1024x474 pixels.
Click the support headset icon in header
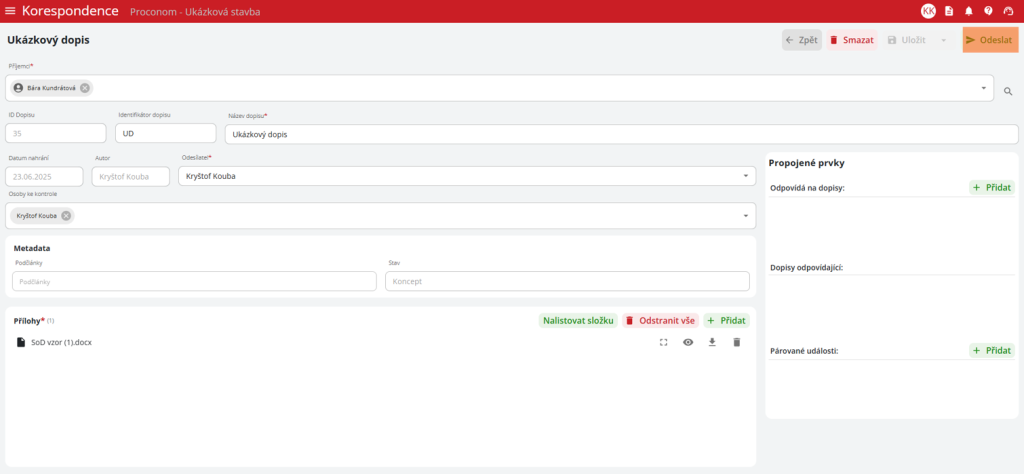pyautogui.click(x=1008, y=11)
